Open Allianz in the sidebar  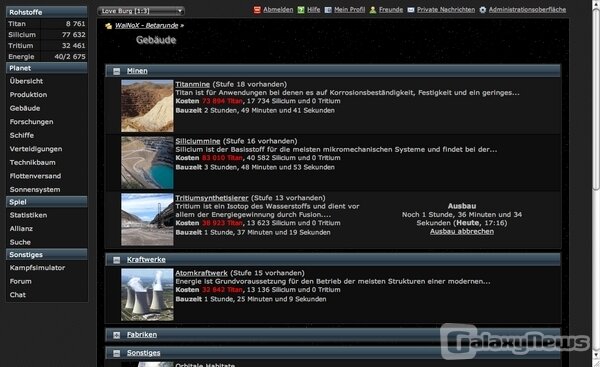[x=21, y=229]
